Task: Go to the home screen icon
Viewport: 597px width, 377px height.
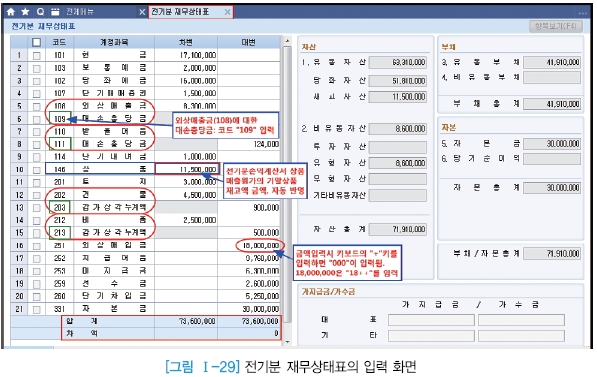Action: [x=11, y=12]
